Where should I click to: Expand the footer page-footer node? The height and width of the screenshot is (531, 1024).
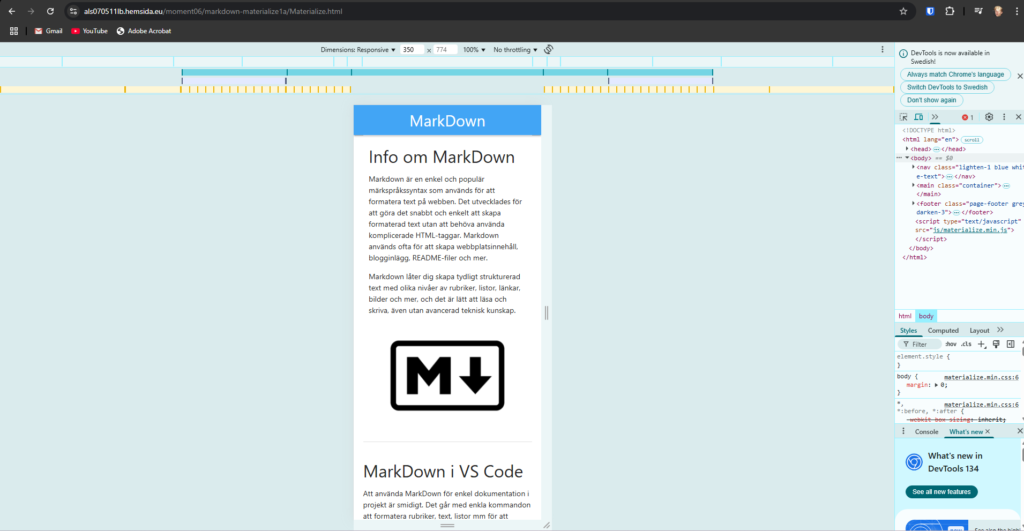tap(913, 204)
